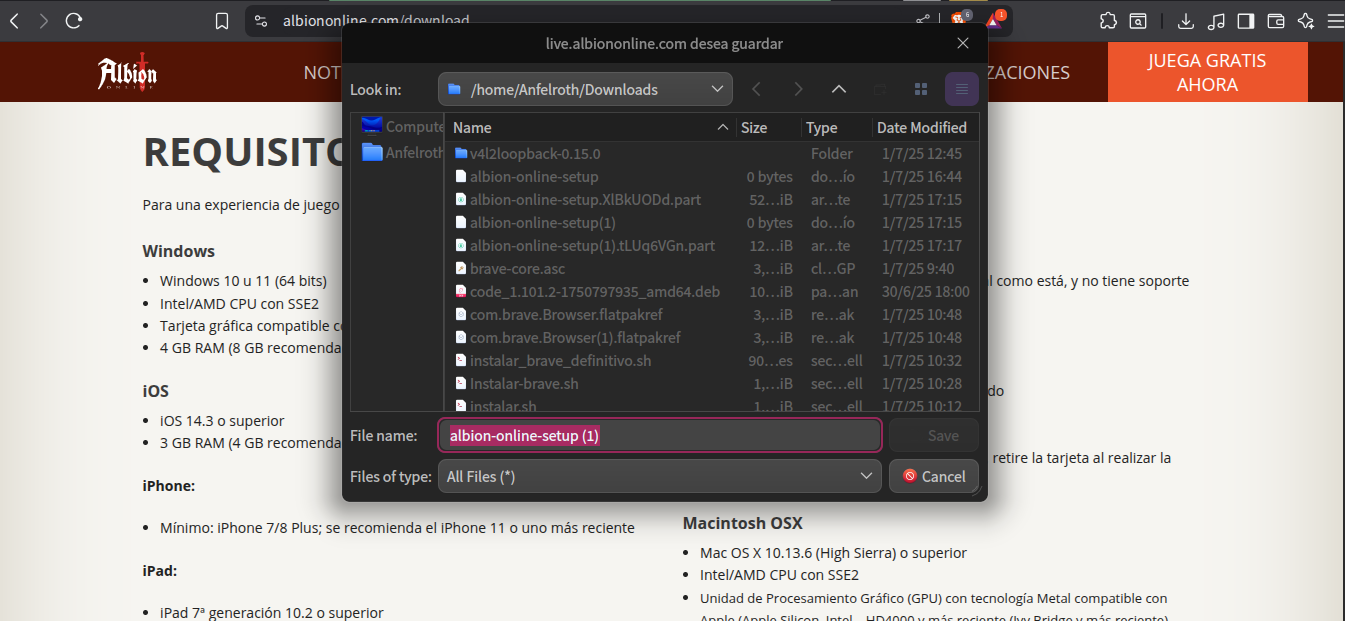
Task: Switch file dialog to icon grid view
Action: pos(921,89)
